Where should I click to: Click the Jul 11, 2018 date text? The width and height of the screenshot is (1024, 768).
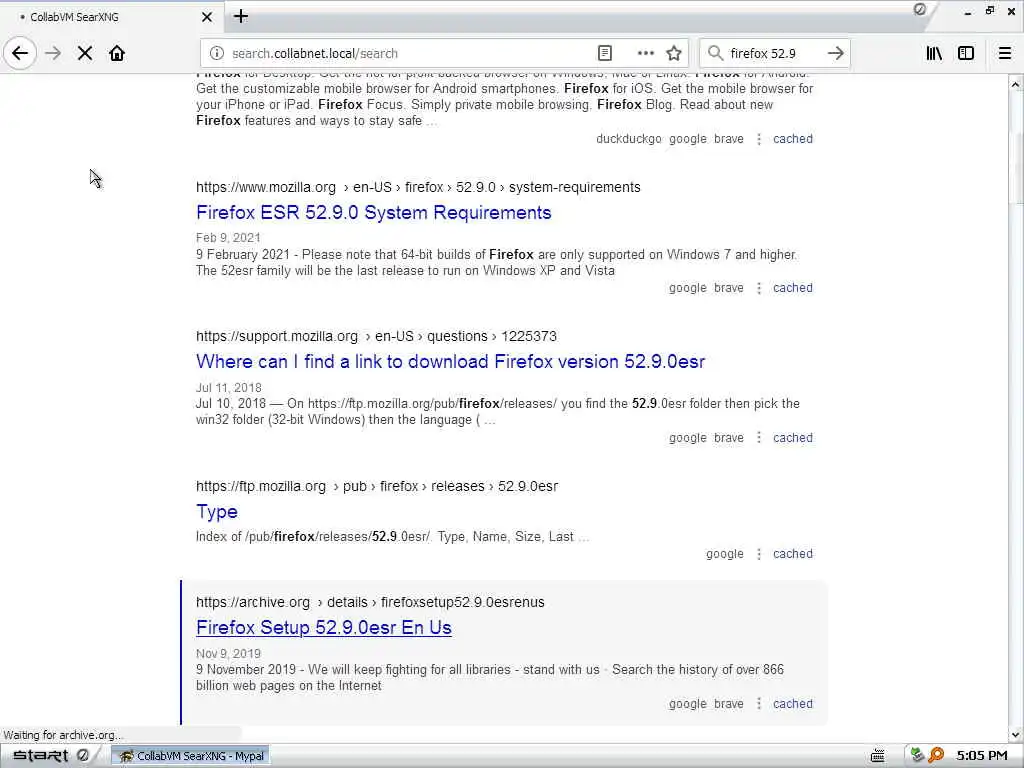click(229, 388)
